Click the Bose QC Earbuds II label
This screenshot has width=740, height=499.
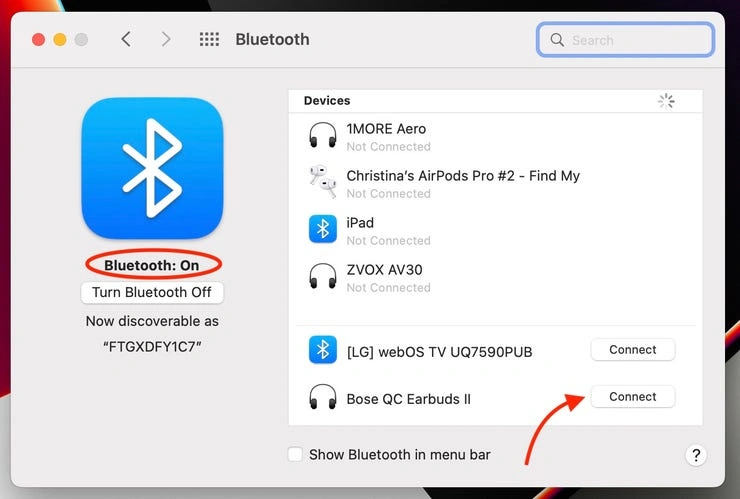tap(409, 399)
